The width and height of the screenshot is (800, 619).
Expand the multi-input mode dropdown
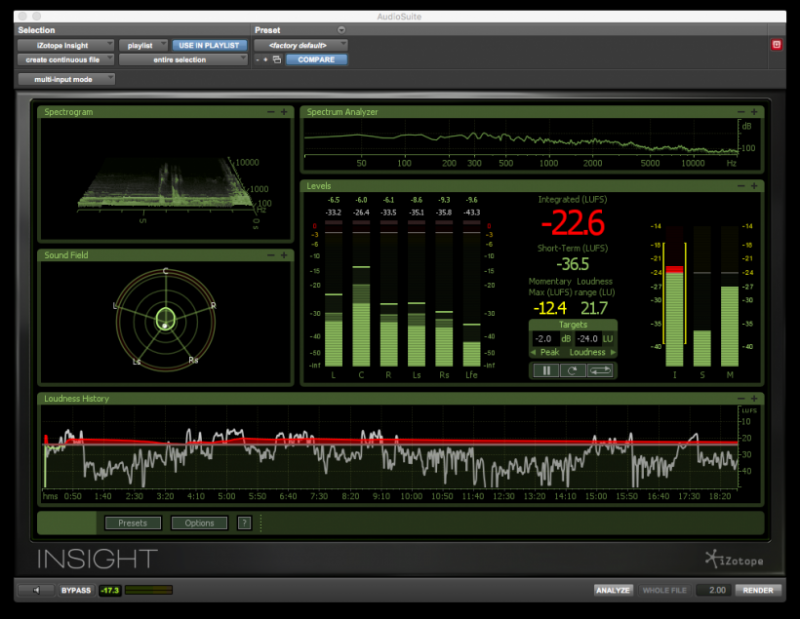66,79
